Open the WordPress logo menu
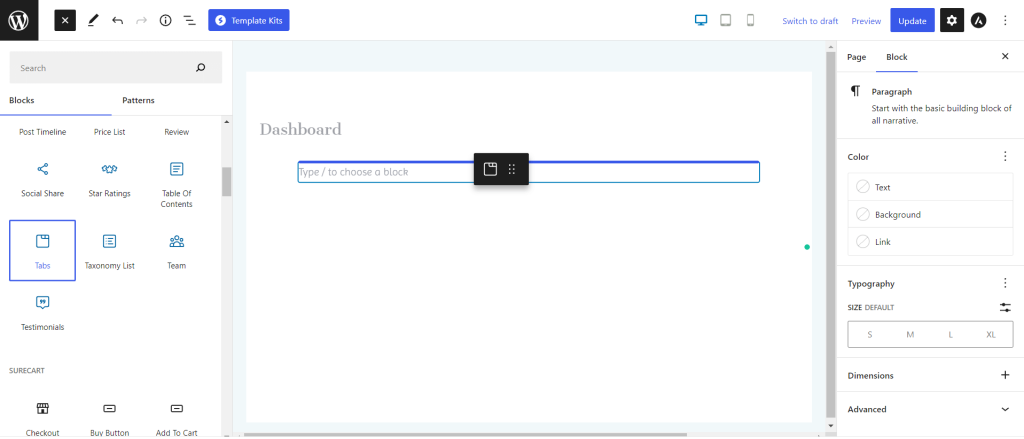1024x439 pixels. point(19,20)
